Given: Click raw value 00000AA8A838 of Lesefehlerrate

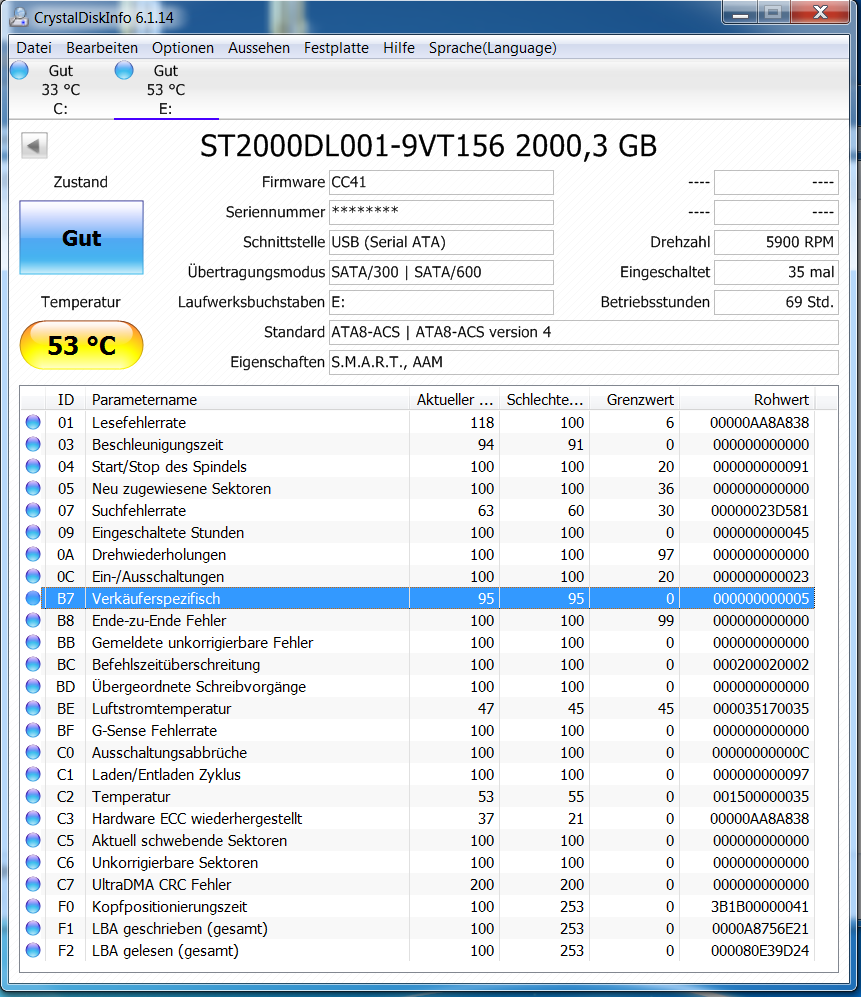Looking at the screenshot, I should [759, 423].
